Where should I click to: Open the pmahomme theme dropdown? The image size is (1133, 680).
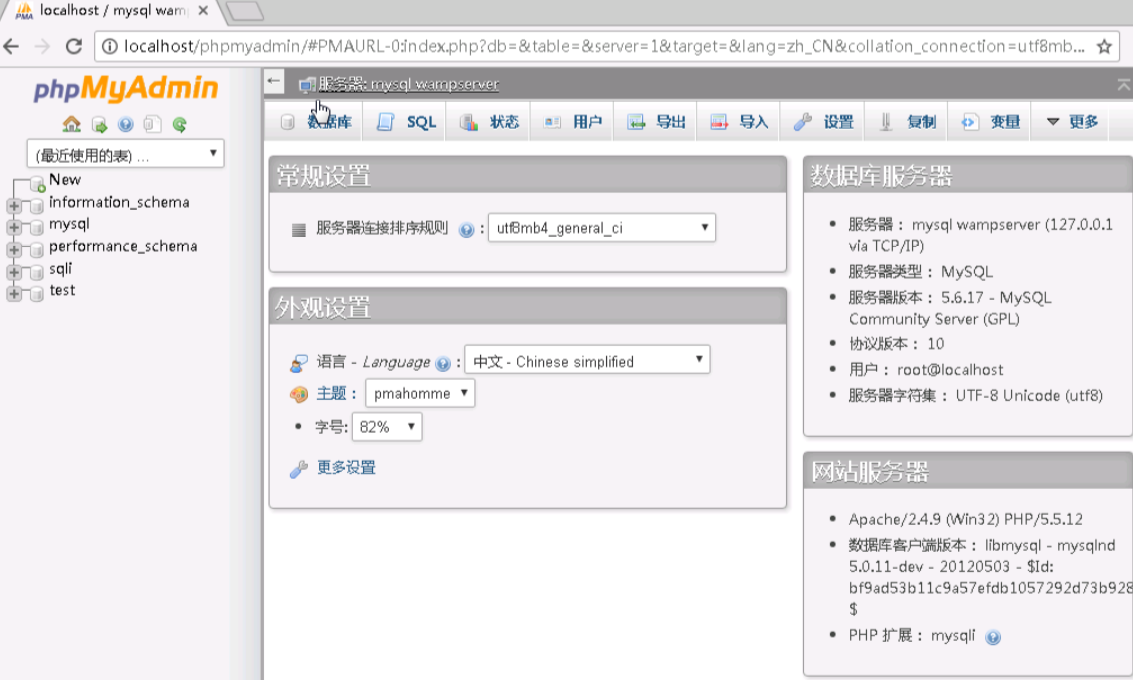[420, 393]
